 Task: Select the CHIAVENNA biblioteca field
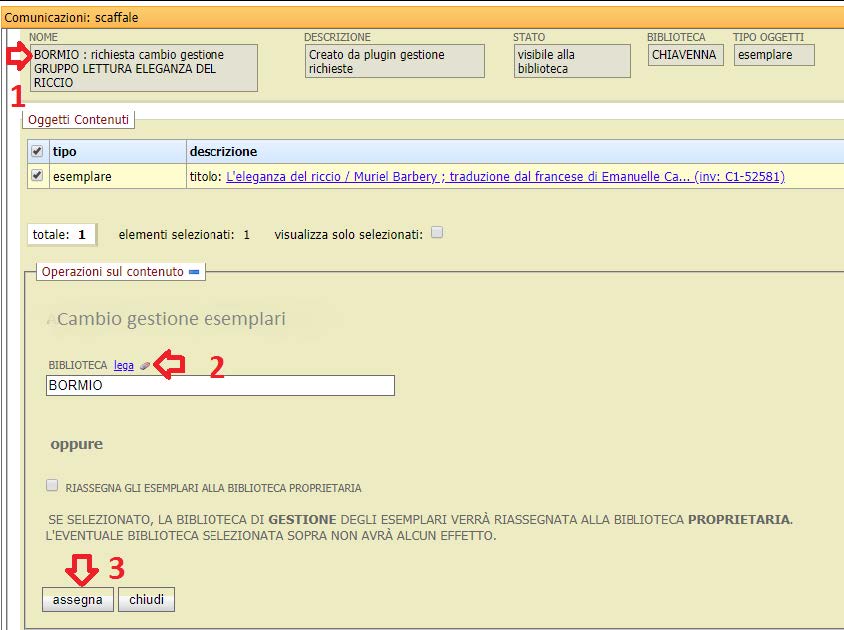coord(685,55)
